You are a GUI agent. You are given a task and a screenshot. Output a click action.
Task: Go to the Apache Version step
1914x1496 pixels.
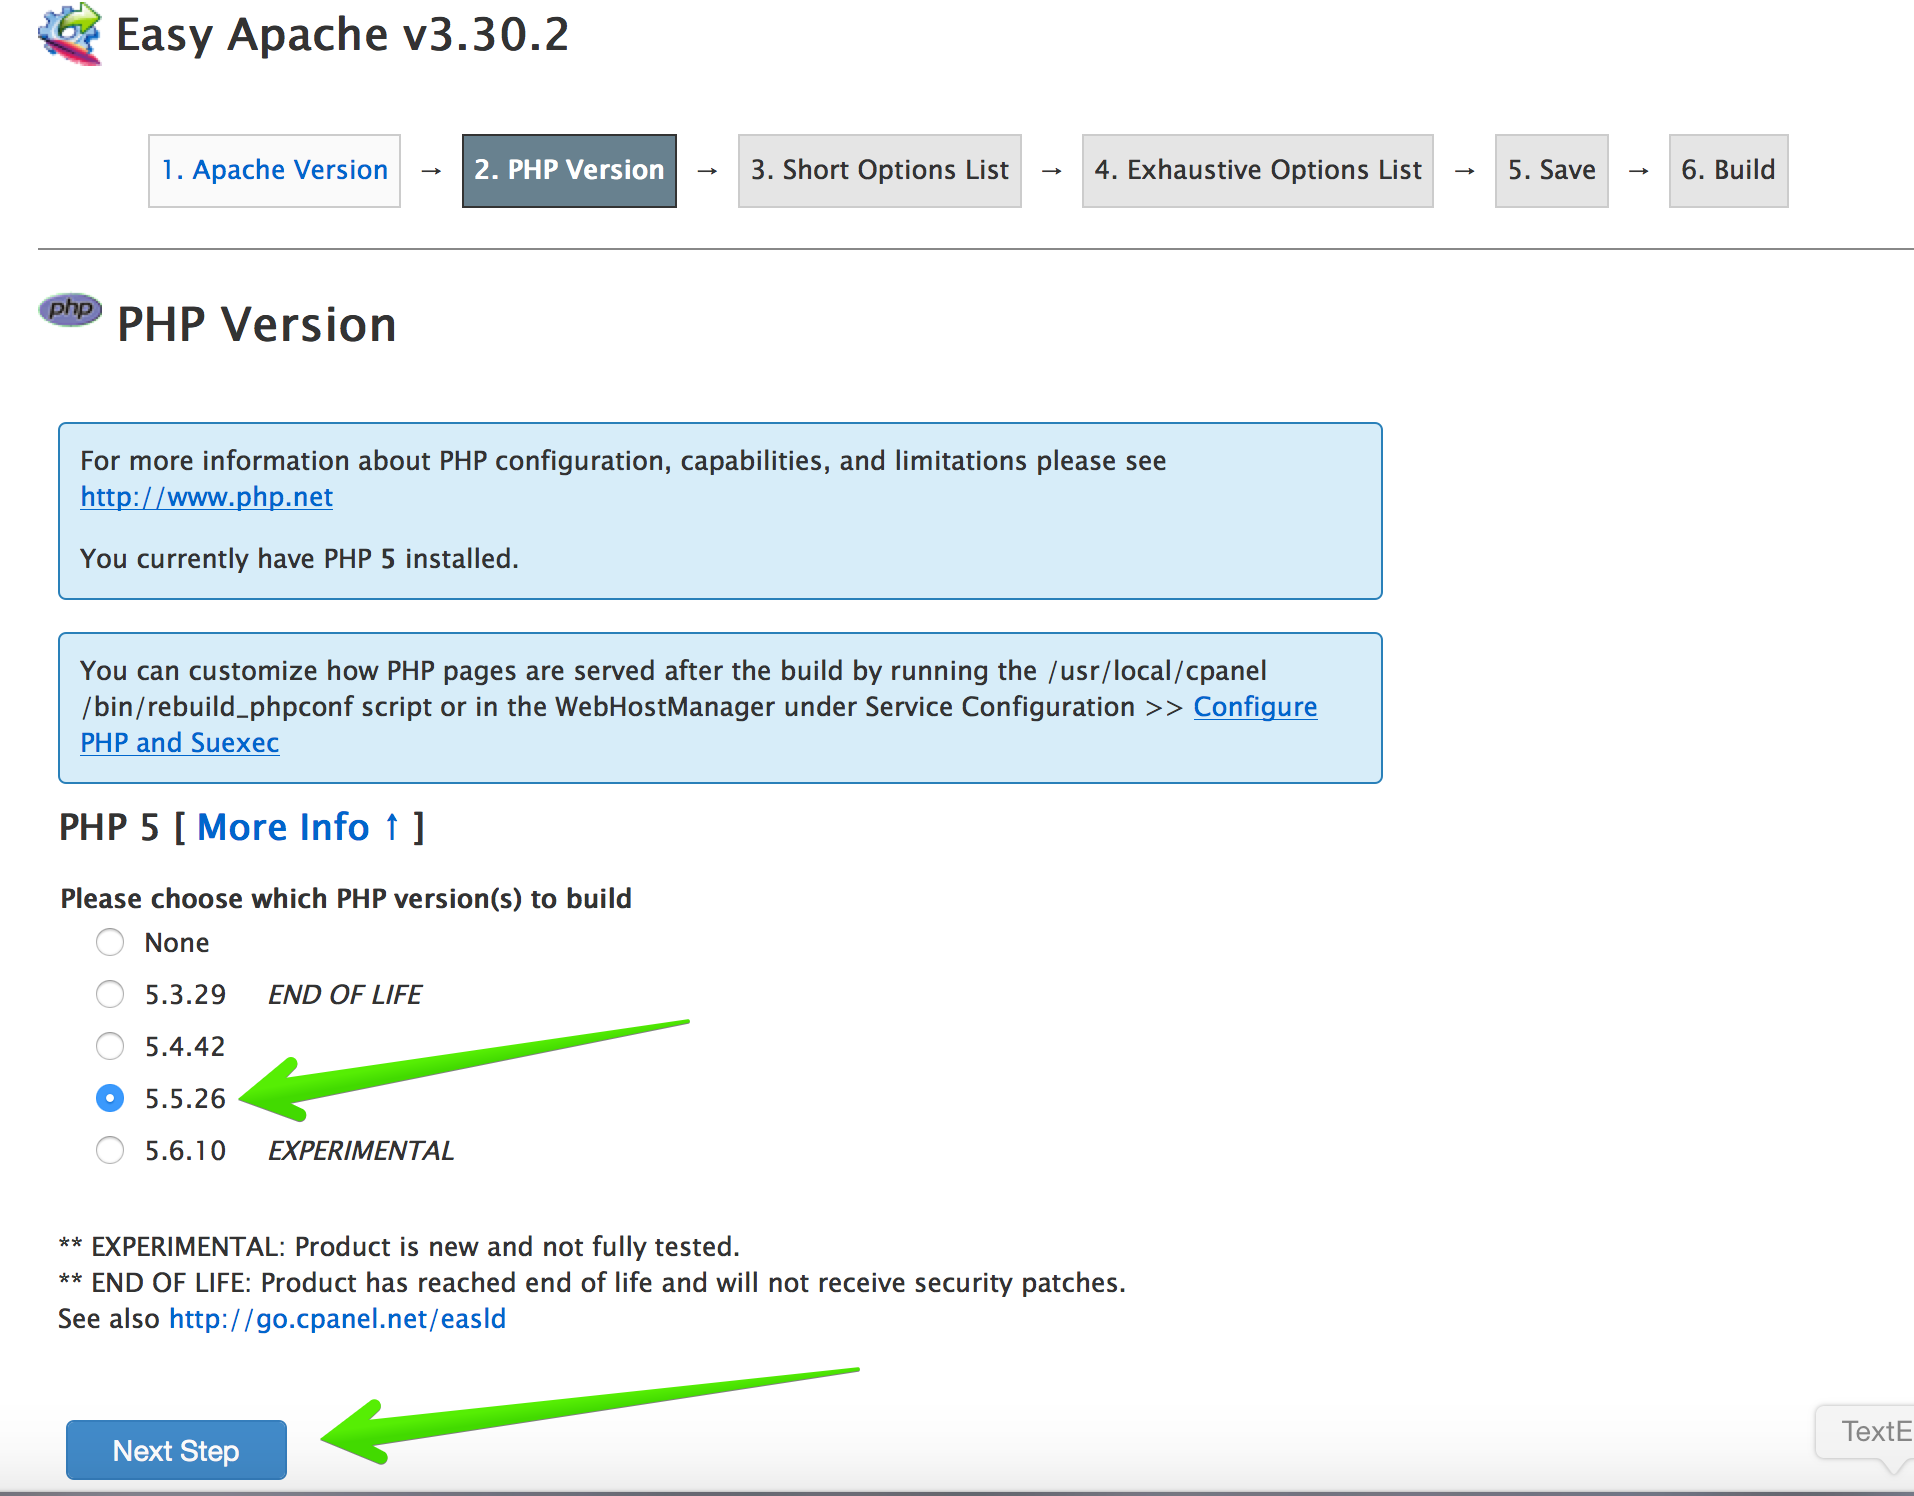coord(274,171)
